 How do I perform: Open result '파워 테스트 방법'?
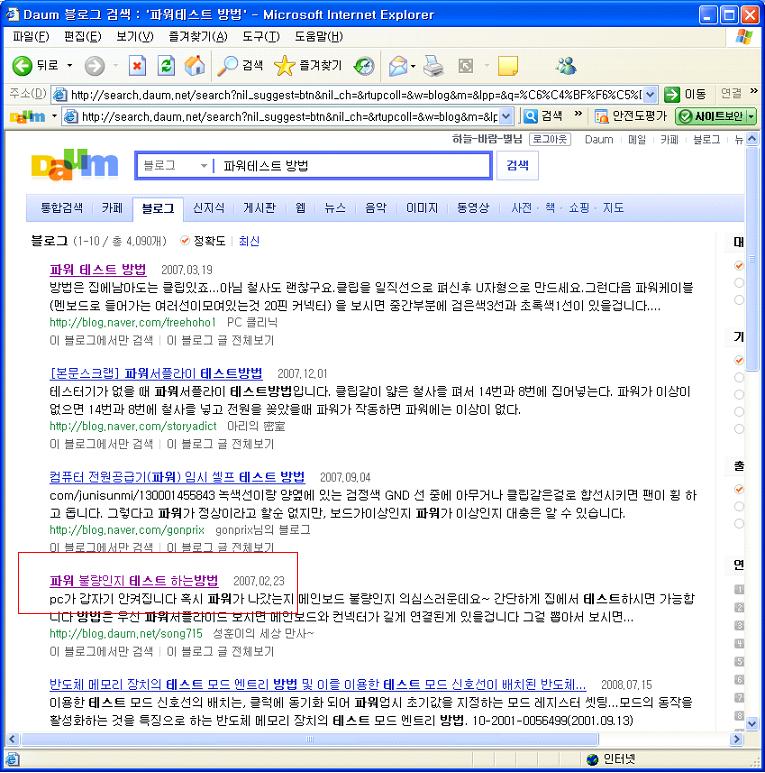pos(98,269)
